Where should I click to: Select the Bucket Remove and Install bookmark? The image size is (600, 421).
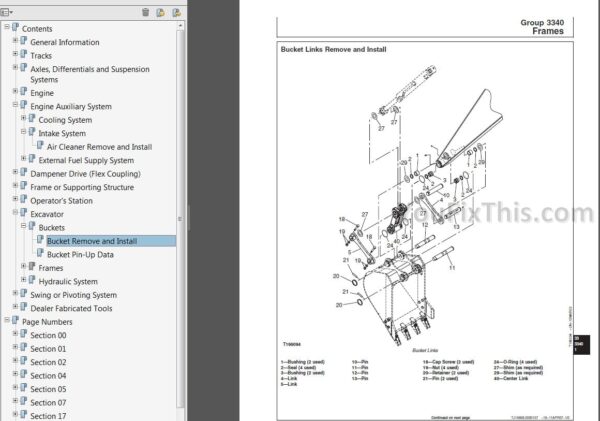click(x=92, y=241)
